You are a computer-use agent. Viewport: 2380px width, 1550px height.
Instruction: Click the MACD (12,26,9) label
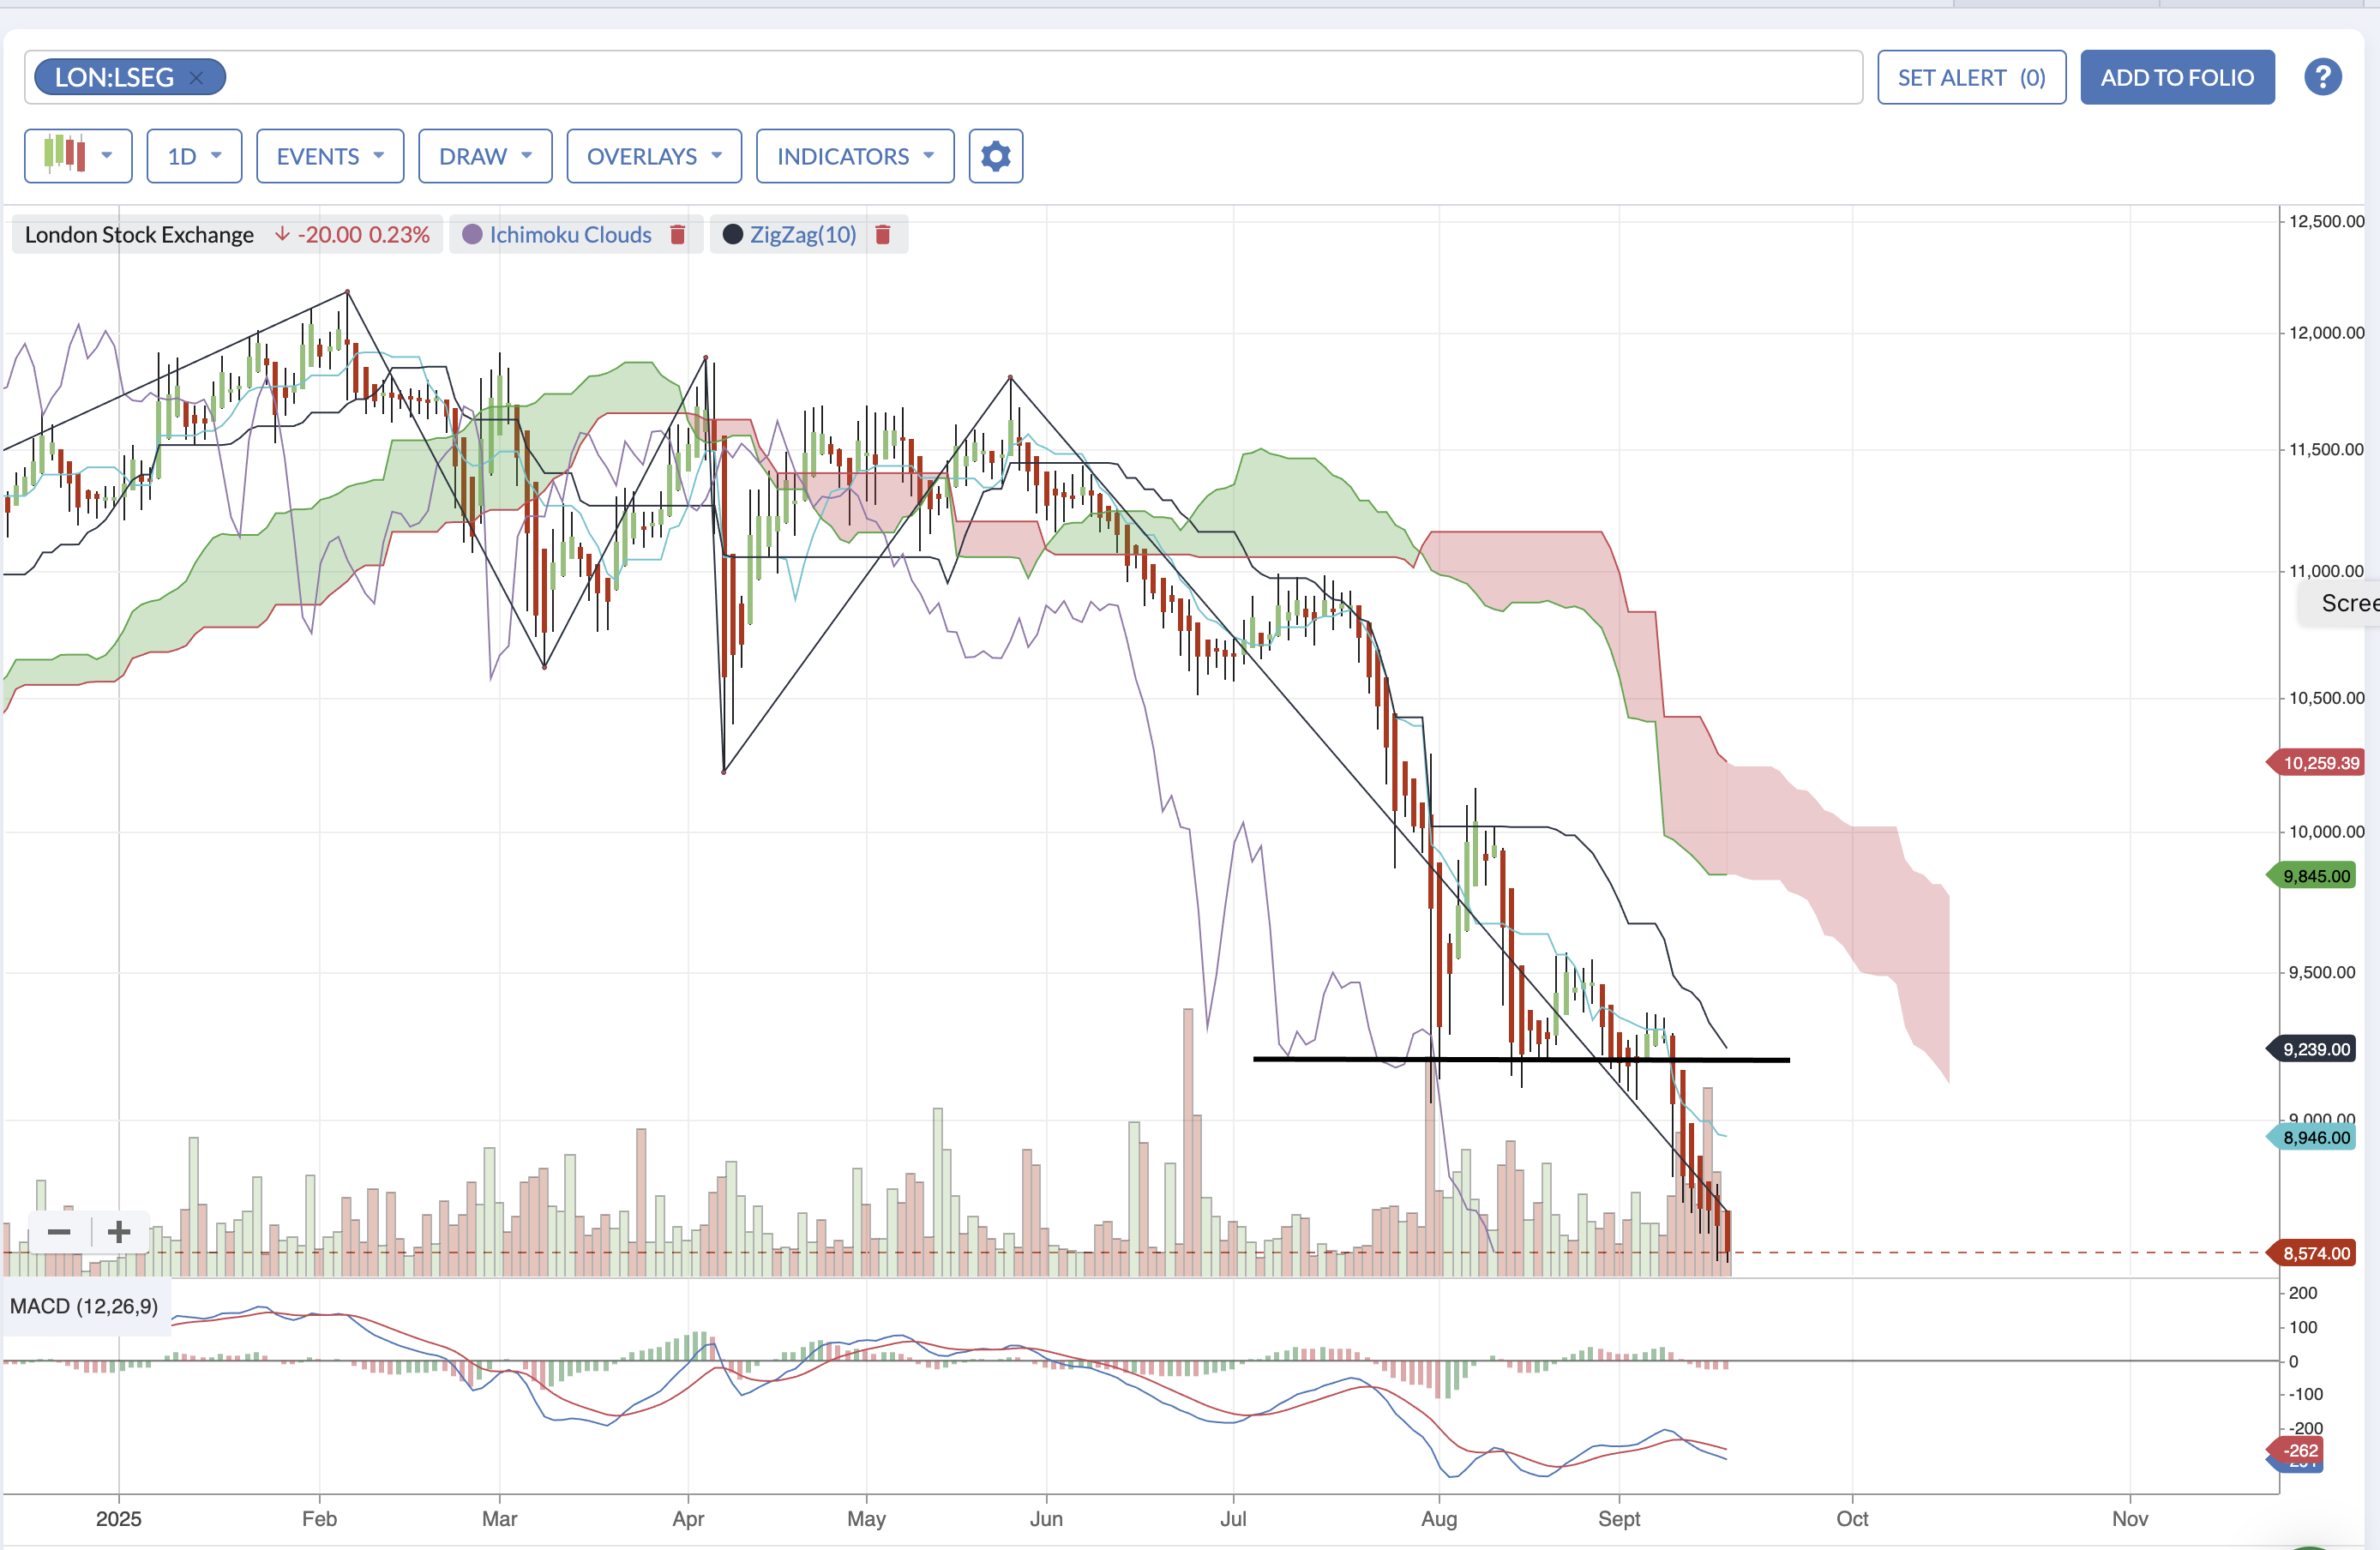(x=84, y=1306)
